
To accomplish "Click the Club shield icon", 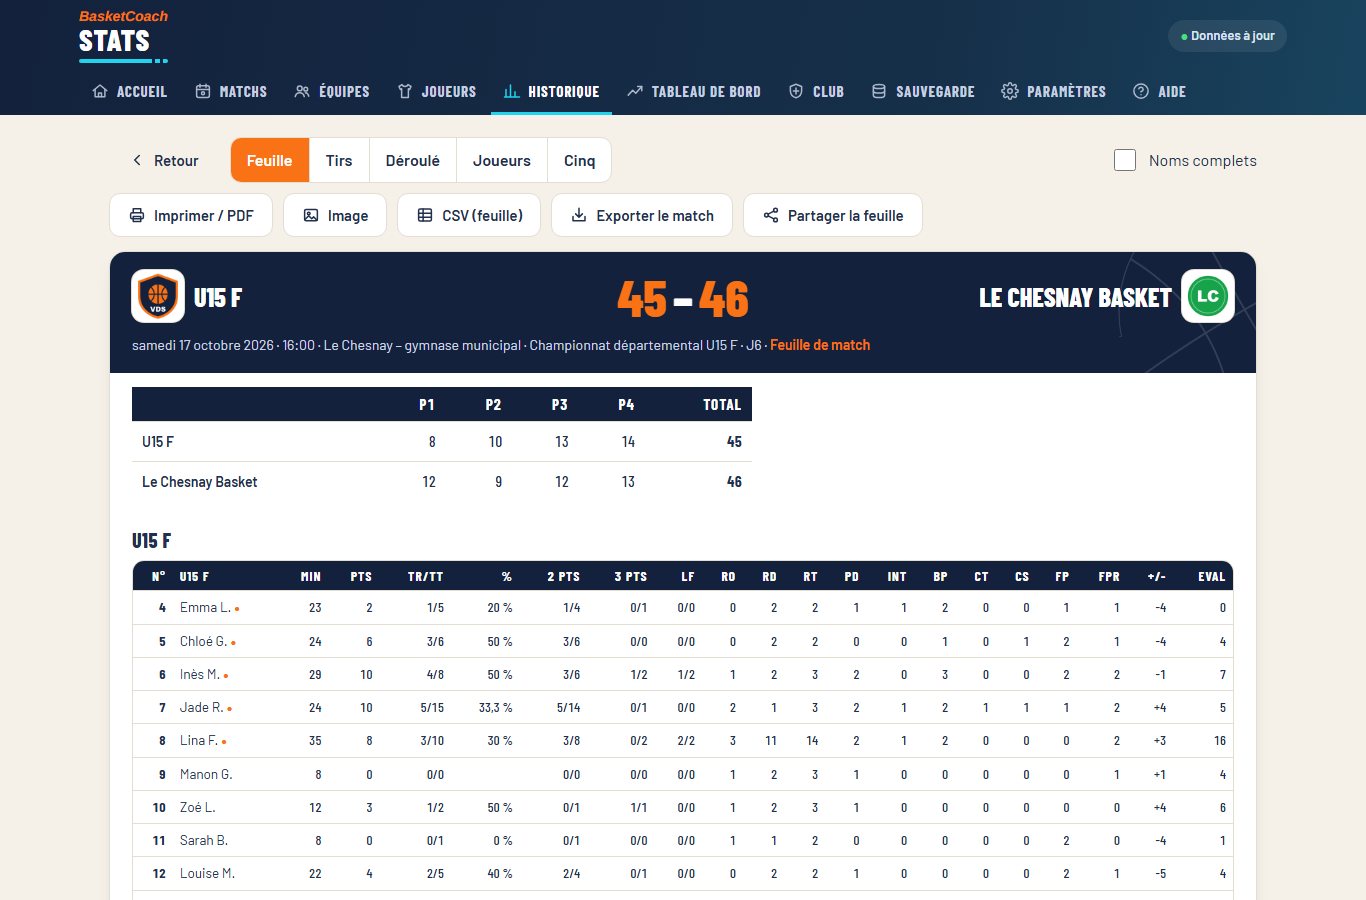I will (796, 91).
